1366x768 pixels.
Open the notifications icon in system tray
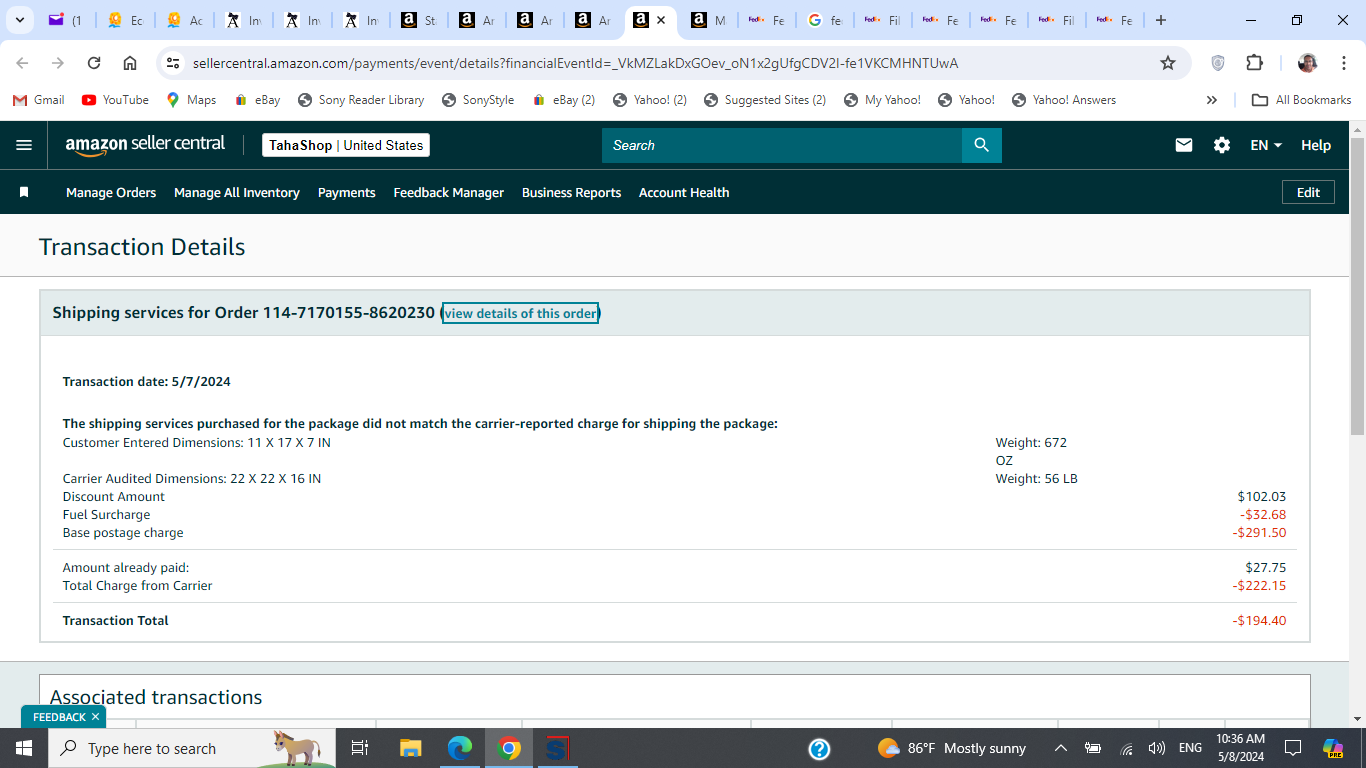click(x=1293, y=748)
